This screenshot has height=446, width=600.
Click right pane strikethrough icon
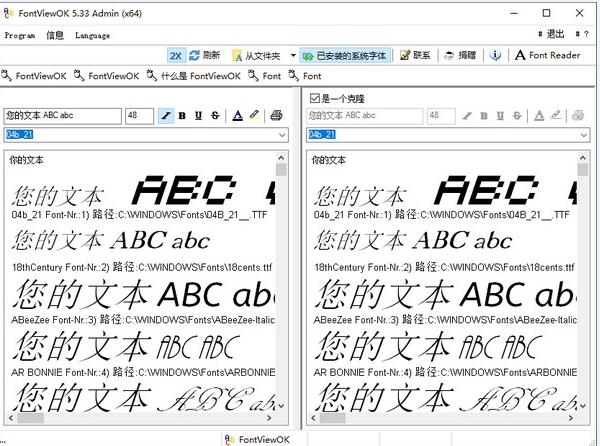pos(517,116)
